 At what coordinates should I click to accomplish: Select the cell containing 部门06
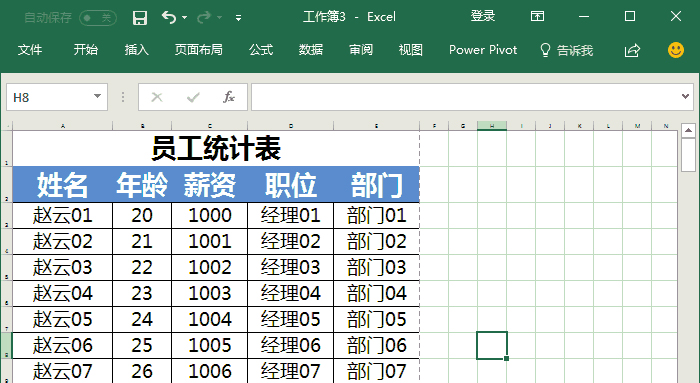coord(377,346)
